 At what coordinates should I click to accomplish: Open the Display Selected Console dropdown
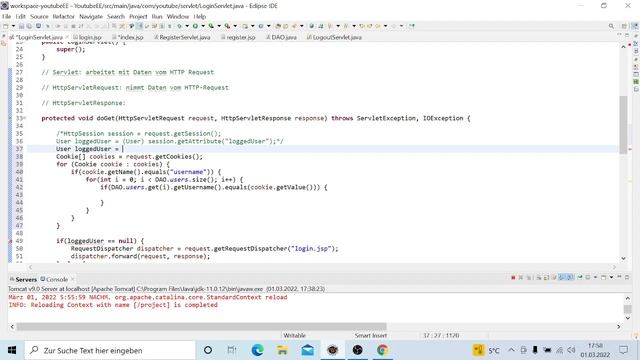[x=596, y=278]
